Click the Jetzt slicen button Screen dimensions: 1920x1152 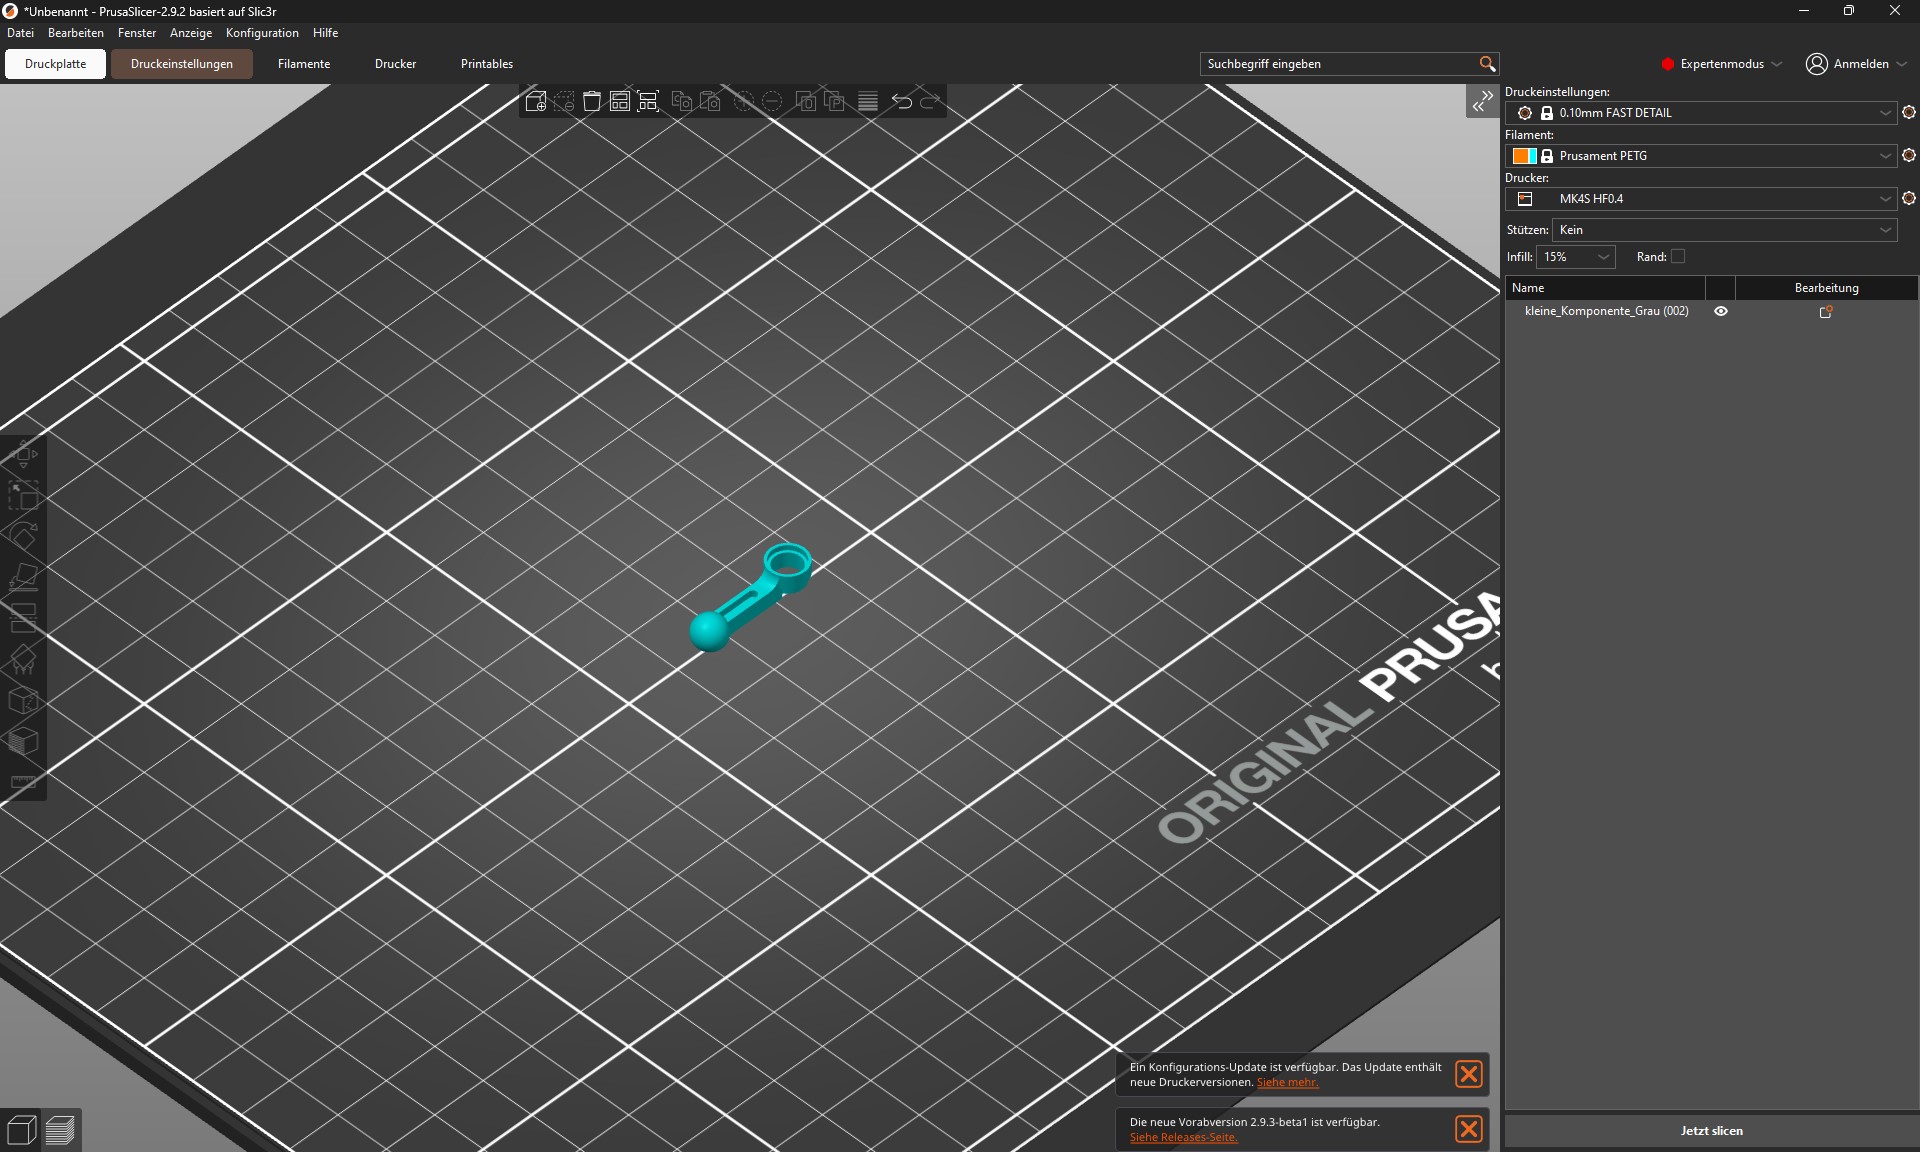point(1711,1131)
